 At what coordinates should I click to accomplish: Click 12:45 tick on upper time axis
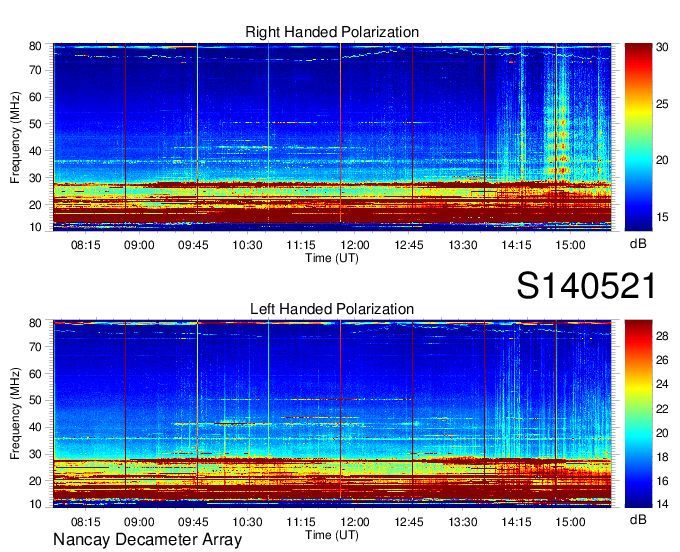(409, 245)
